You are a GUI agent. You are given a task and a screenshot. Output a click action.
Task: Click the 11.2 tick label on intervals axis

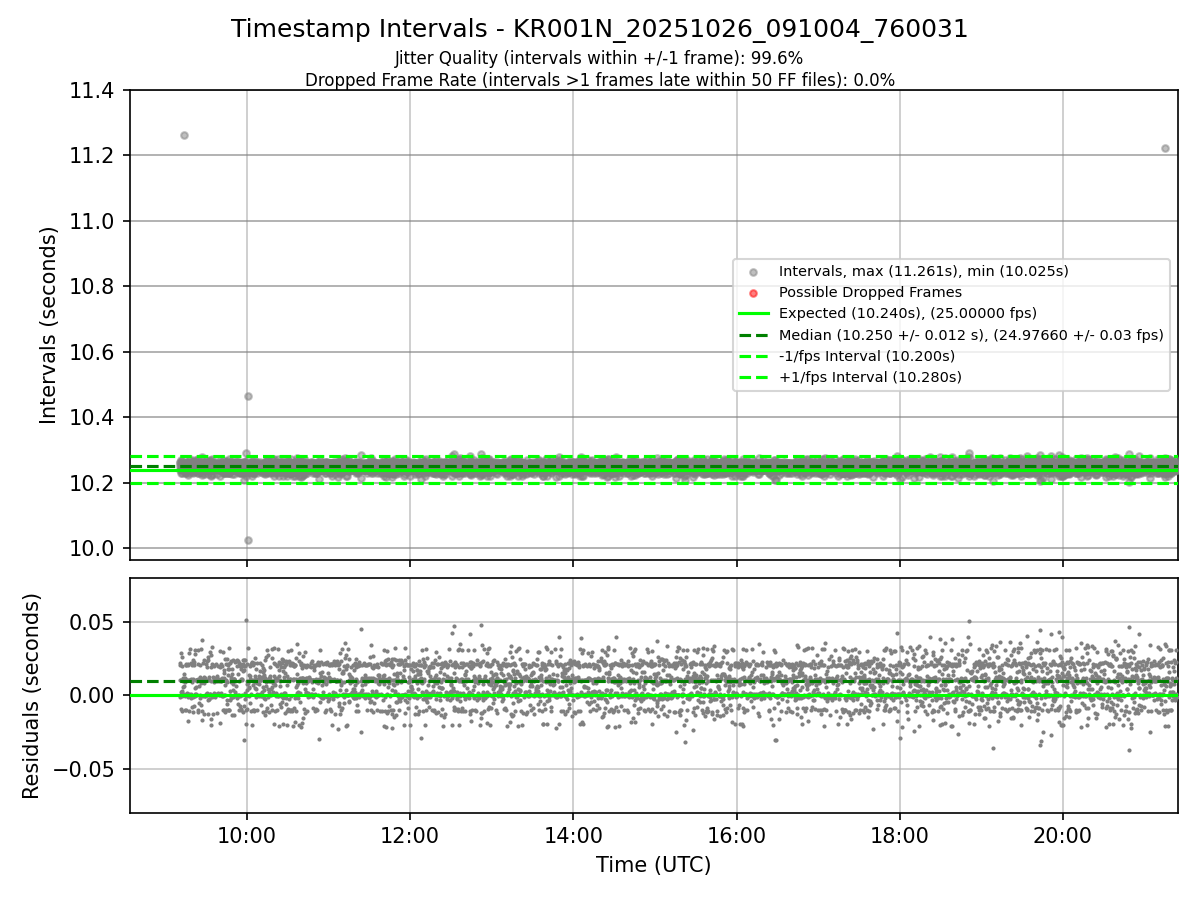pyautogui.click(x=94, y=156)
